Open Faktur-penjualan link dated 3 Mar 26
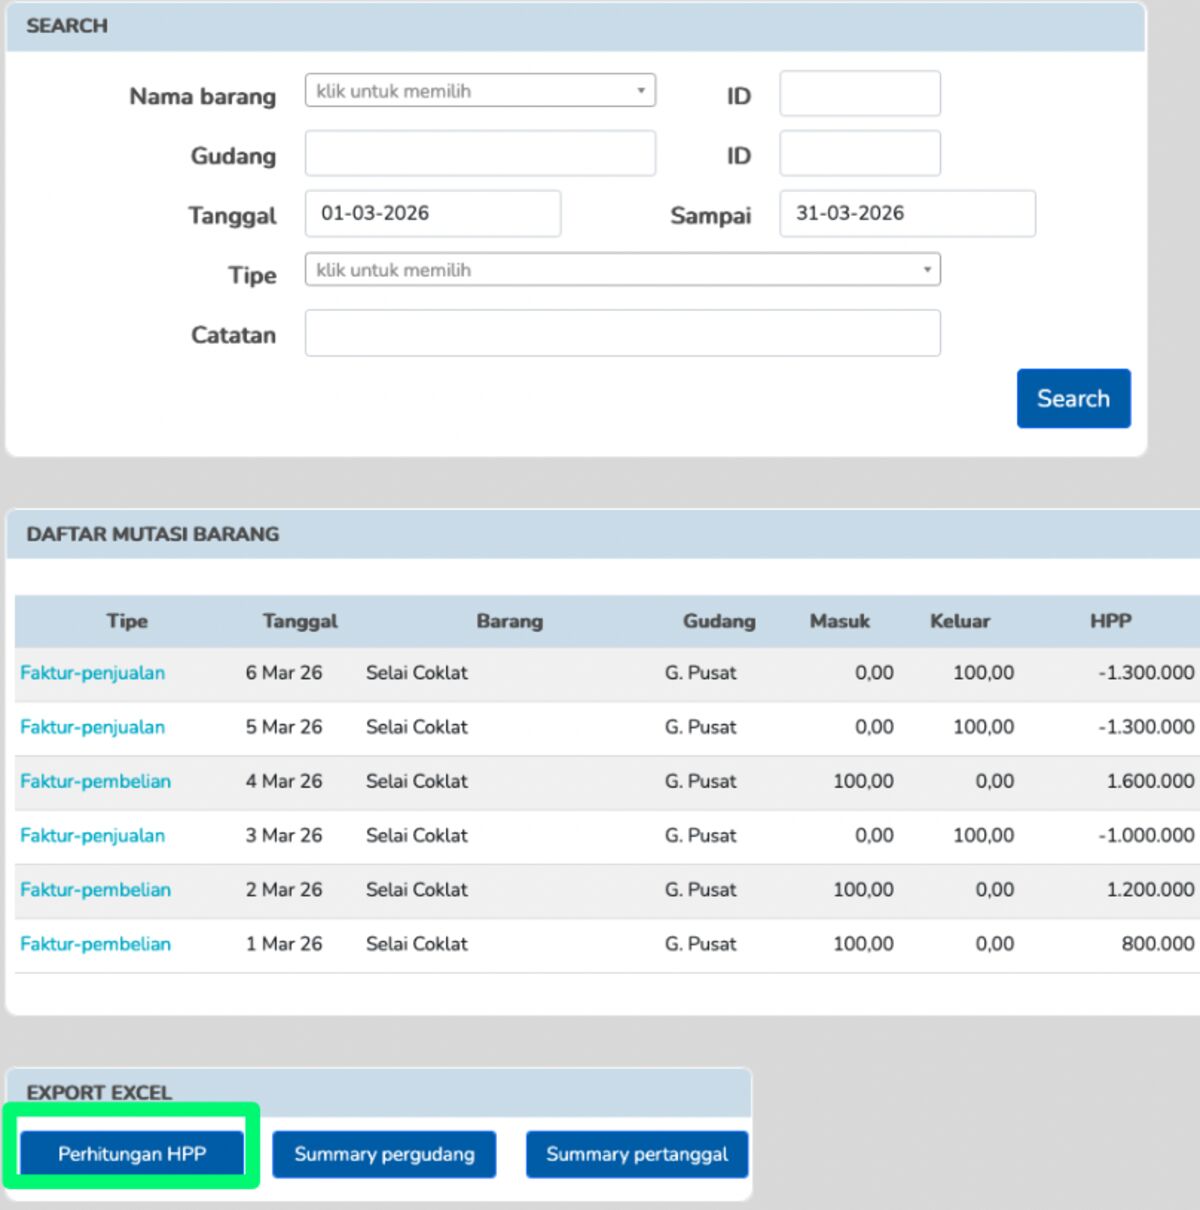 93,835
